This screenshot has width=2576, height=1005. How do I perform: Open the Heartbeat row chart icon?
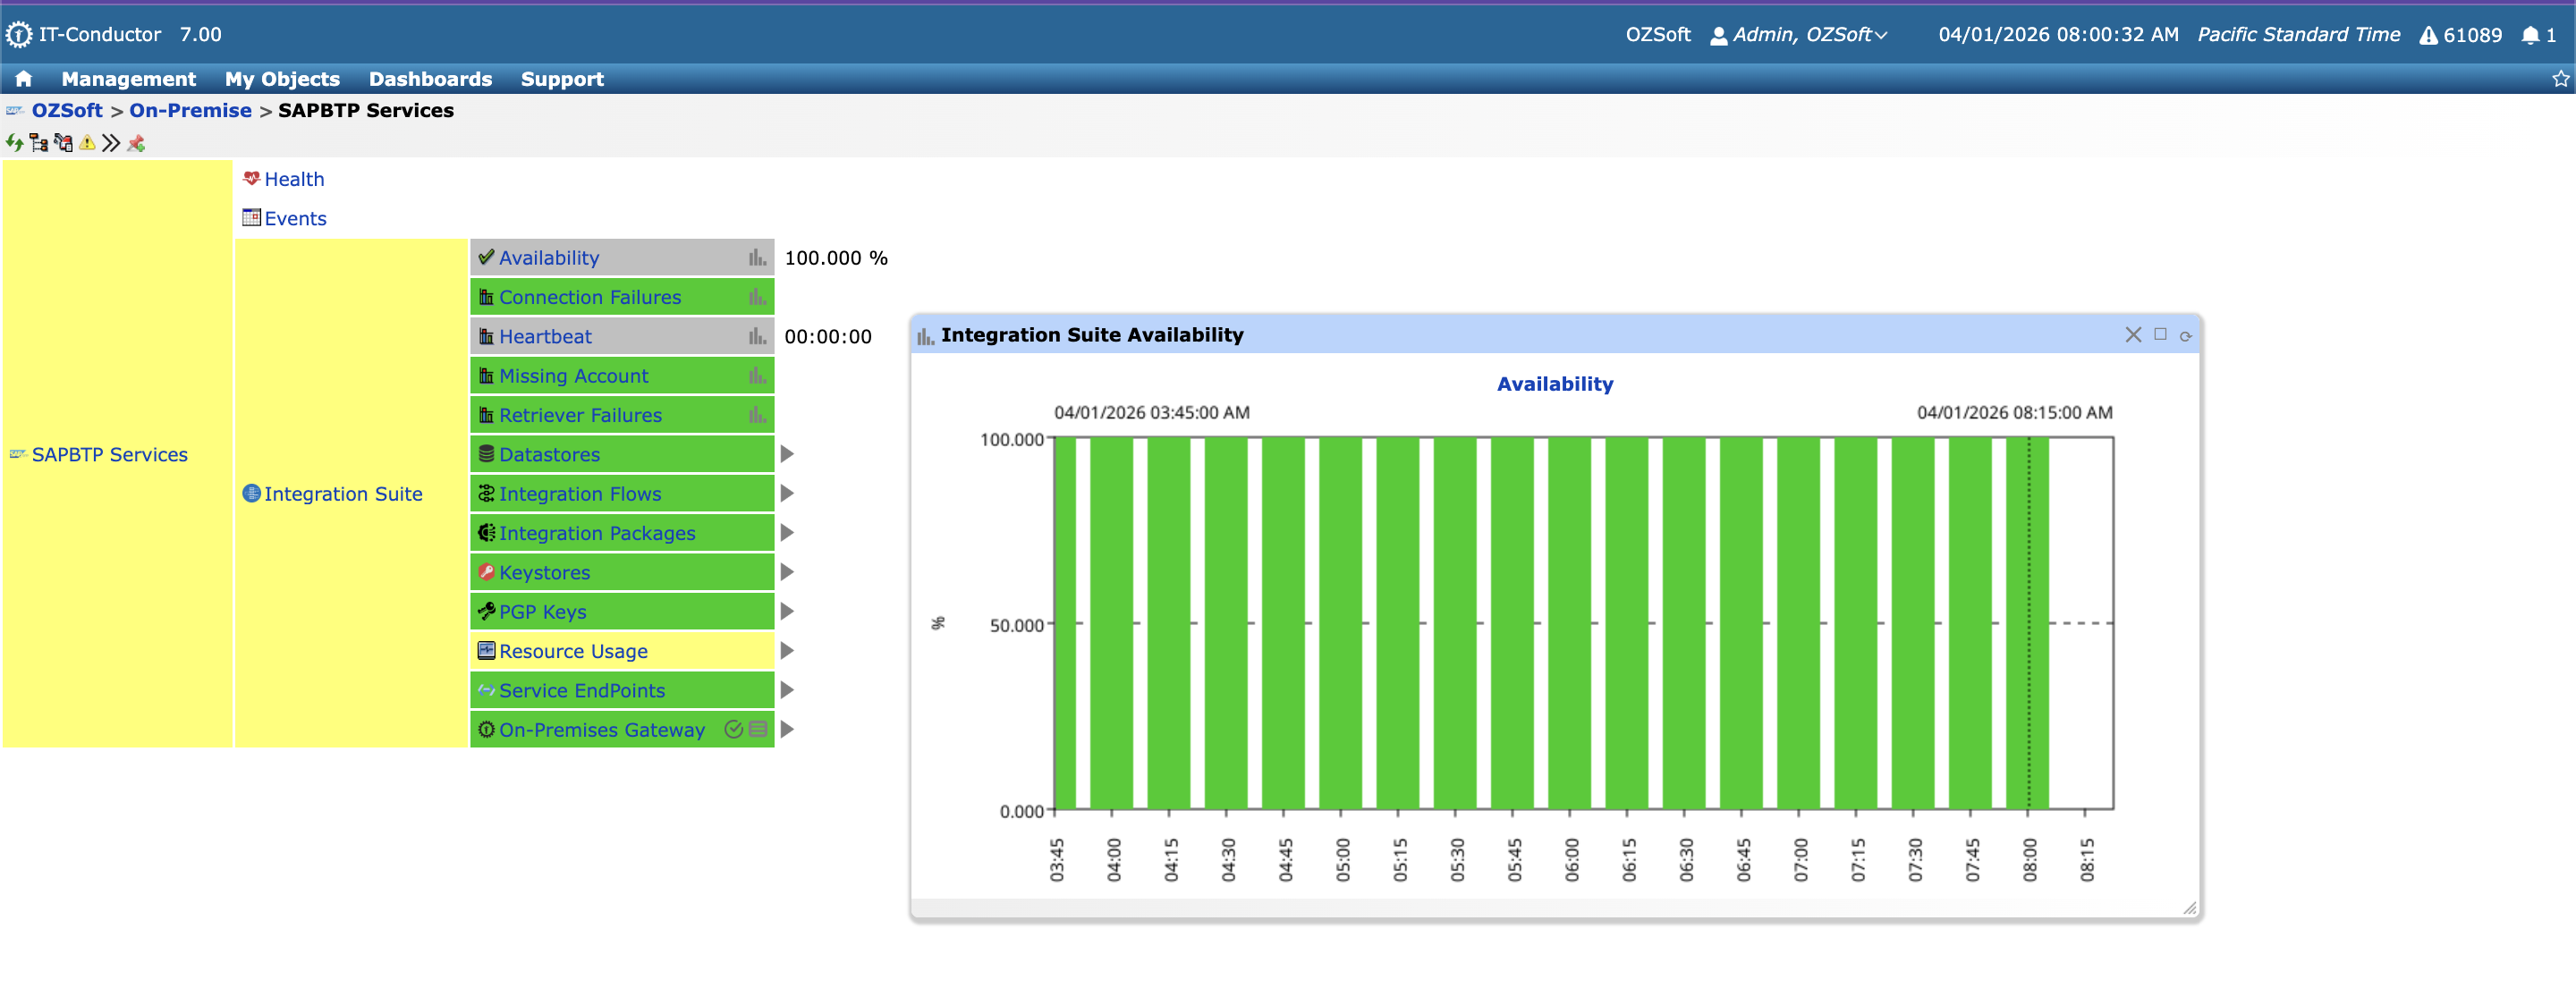(757, 337)
